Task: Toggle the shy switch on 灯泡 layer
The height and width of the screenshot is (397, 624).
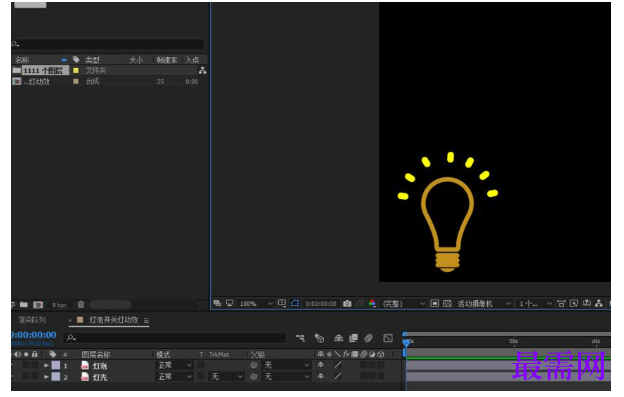Action: tap(321, 365)
